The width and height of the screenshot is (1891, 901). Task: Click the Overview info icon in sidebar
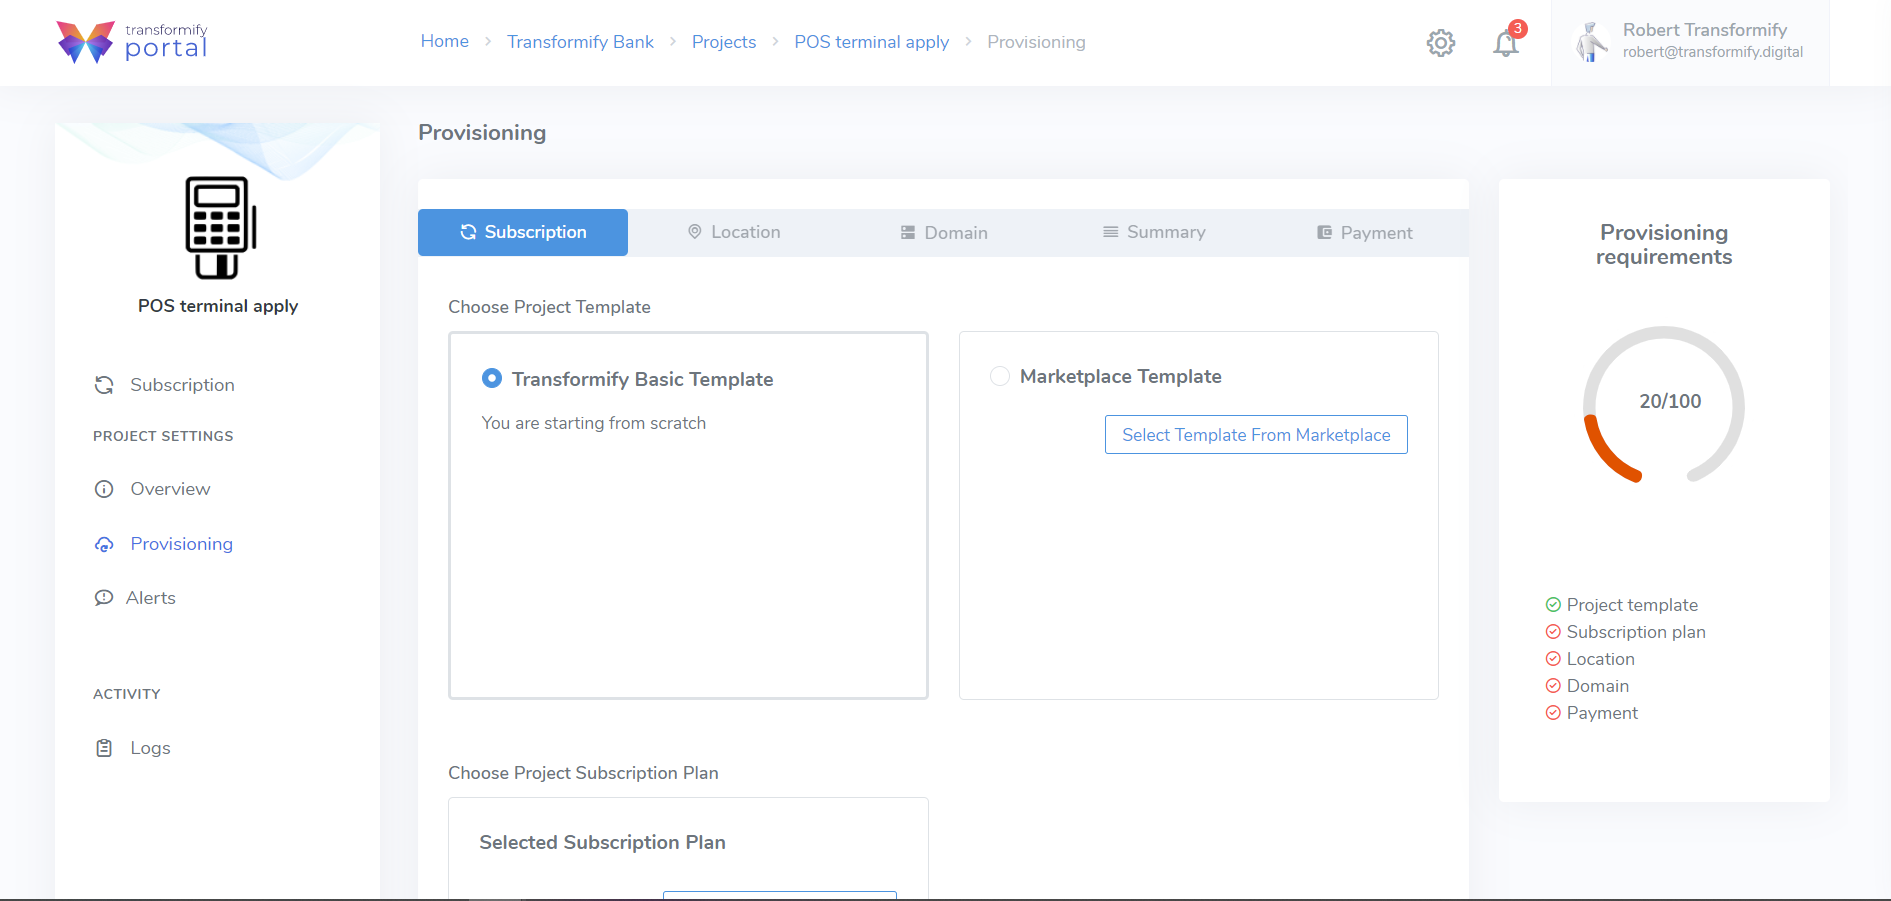click(104, 489)
